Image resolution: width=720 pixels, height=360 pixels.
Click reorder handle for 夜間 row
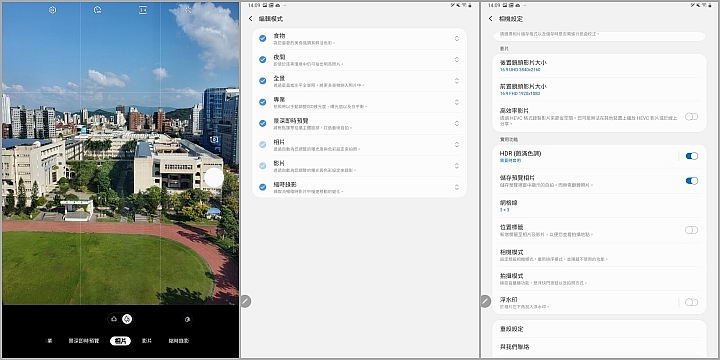457,59
